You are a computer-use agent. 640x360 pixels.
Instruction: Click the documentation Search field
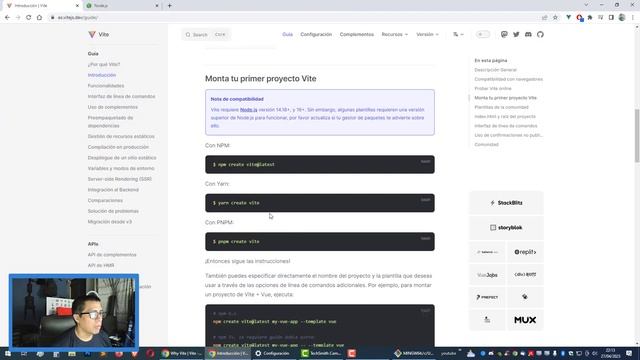point(206,35)
